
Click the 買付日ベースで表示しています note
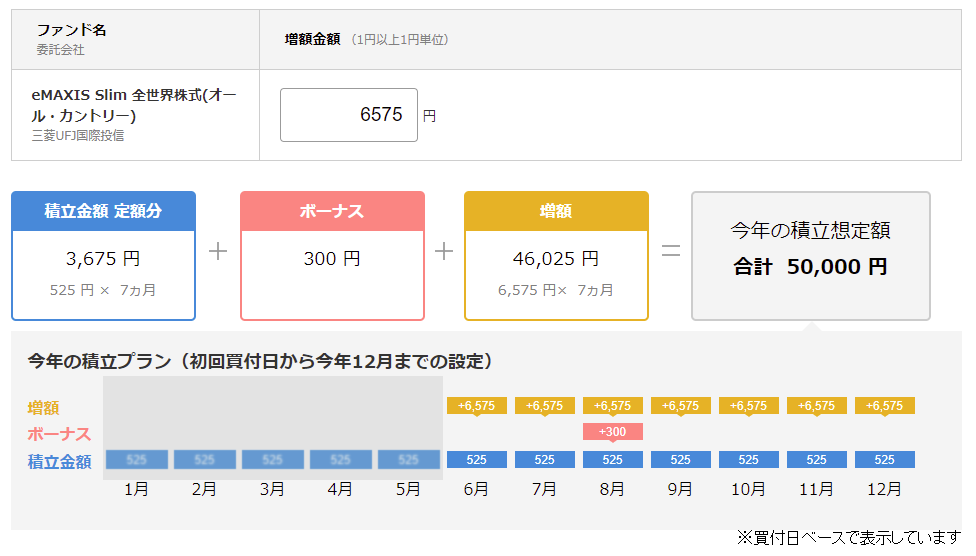click(x=849, y=537)
